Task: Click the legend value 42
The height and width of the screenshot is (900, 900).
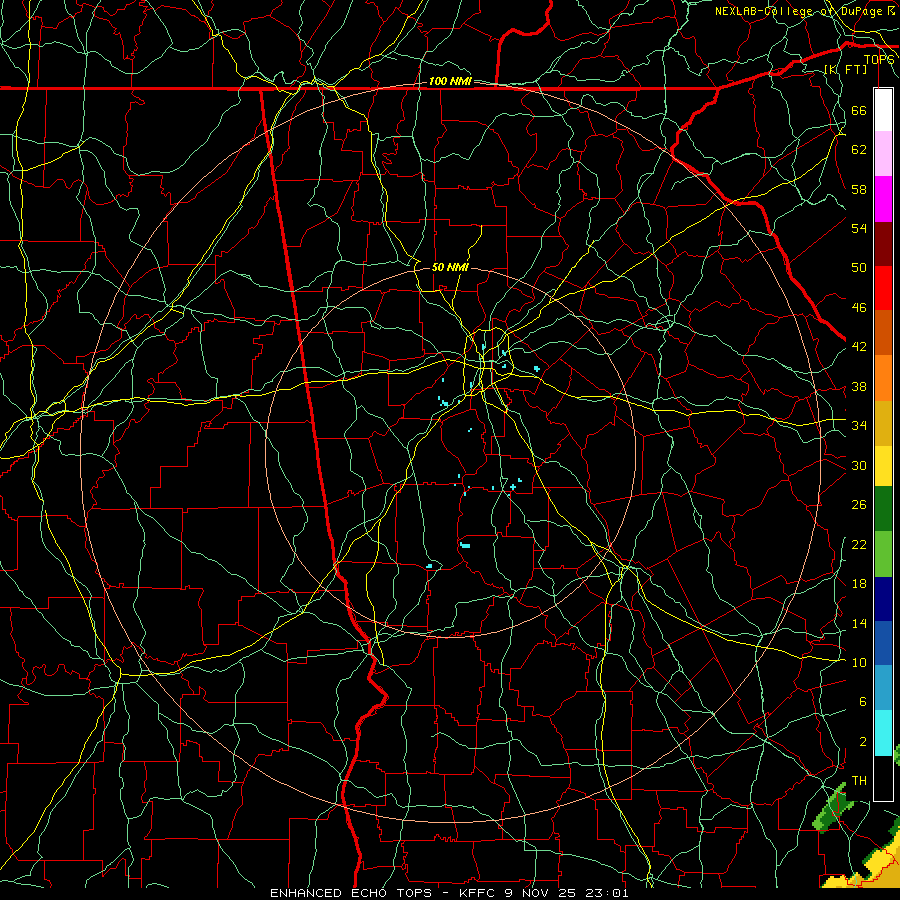Action: (859, 347)
